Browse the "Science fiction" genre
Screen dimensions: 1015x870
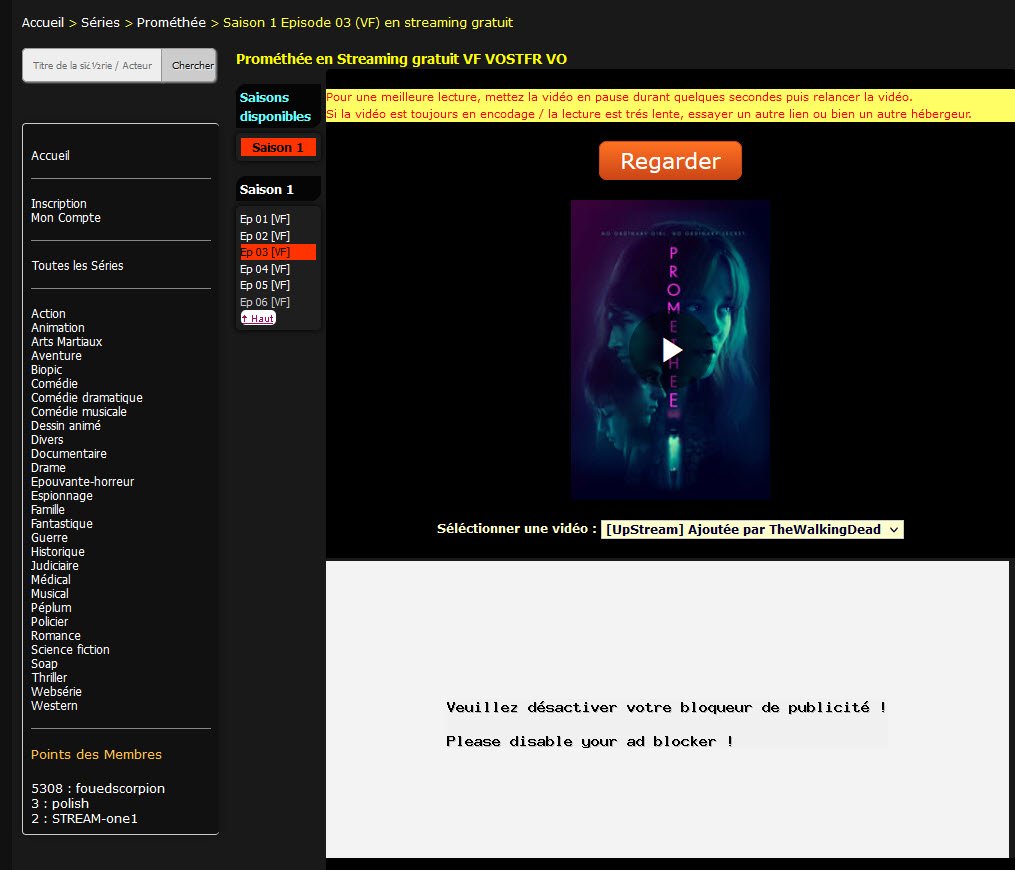pyautogui.click(x=69, y=649)
